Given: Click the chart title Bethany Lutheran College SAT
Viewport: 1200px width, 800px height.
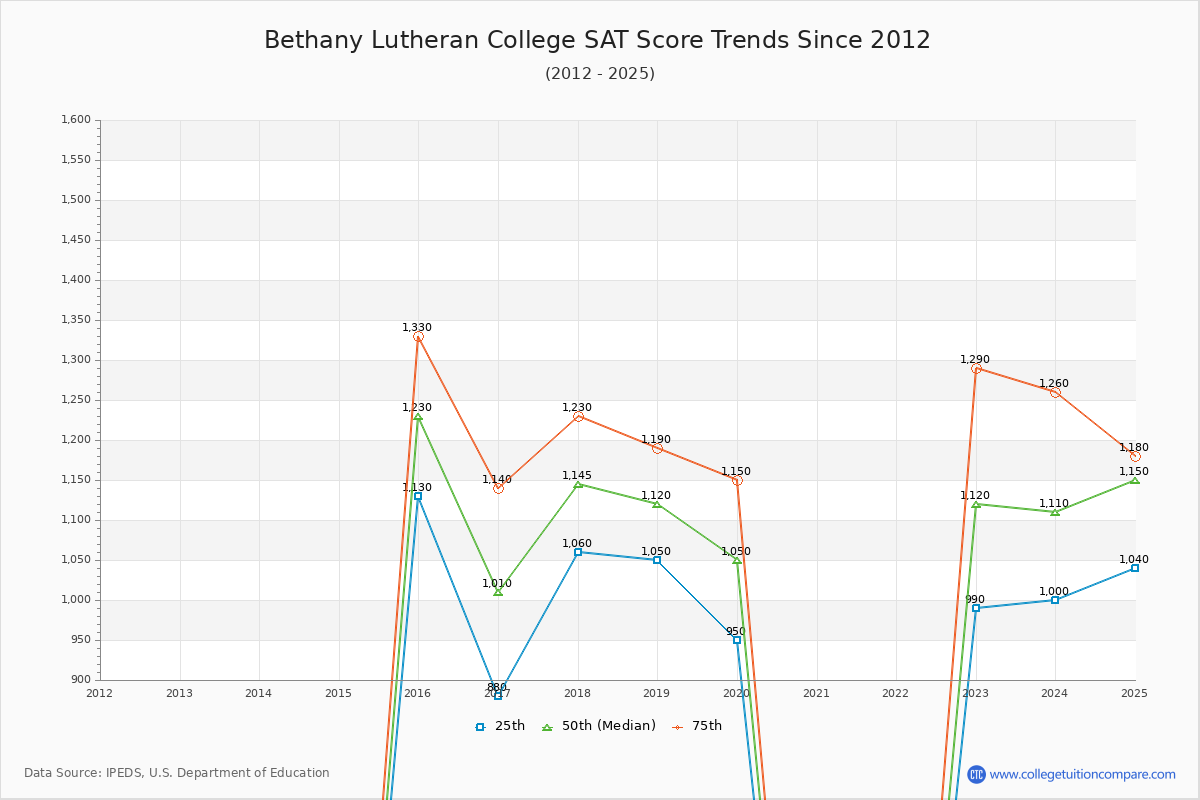Looking at the screenshot, I should [x=598, y=40].
